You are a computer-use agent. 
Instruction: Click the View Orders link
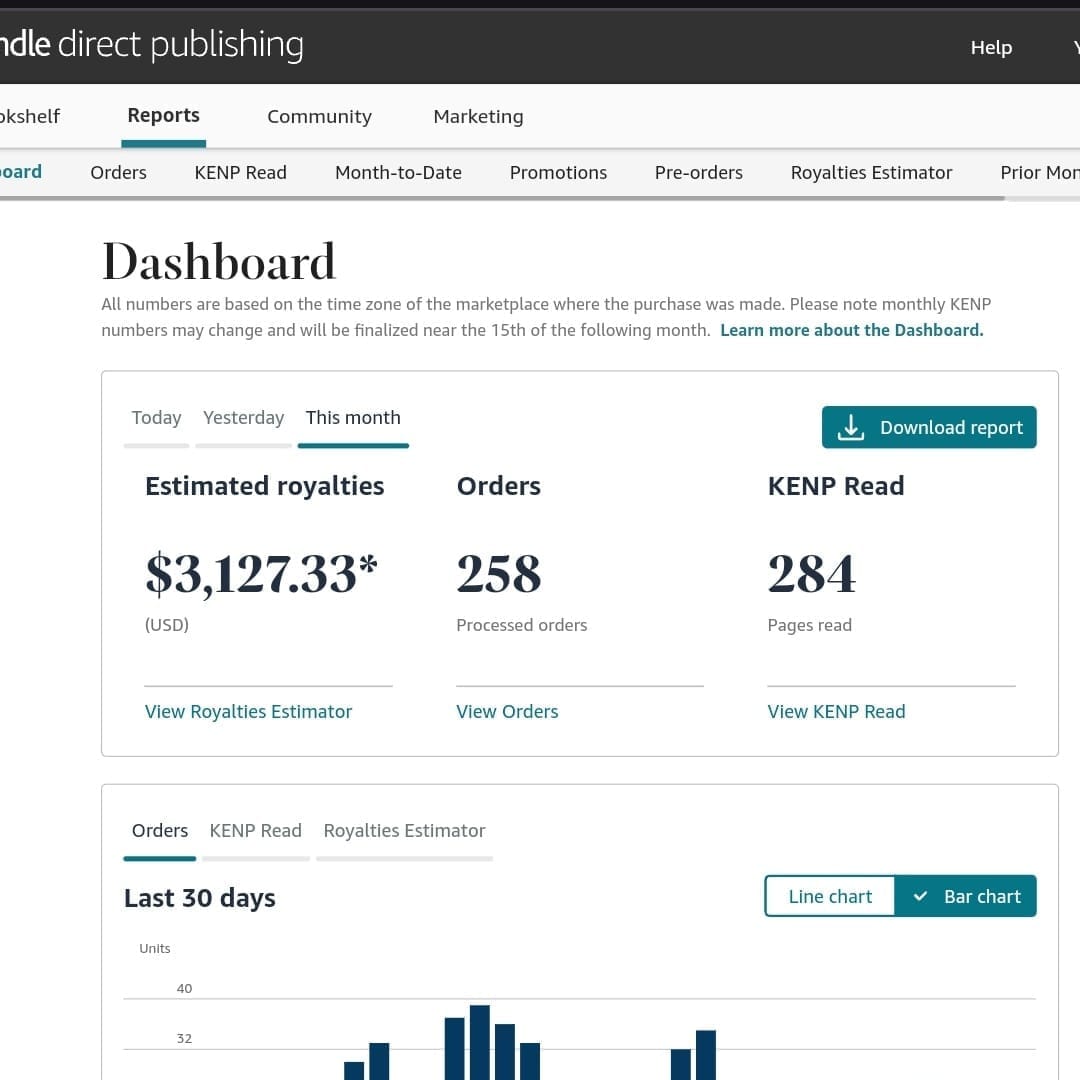507,711
